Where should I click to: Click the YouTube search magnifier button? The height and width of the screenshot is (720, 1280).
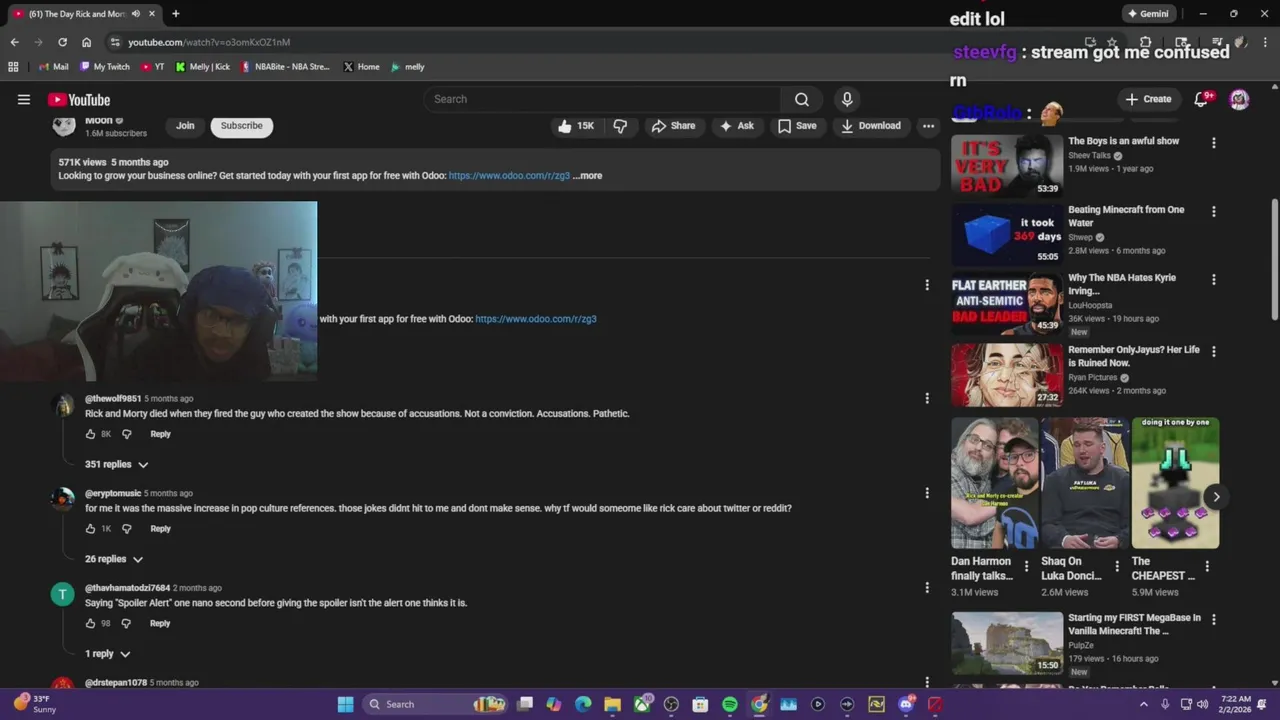(x=802, y=99)
